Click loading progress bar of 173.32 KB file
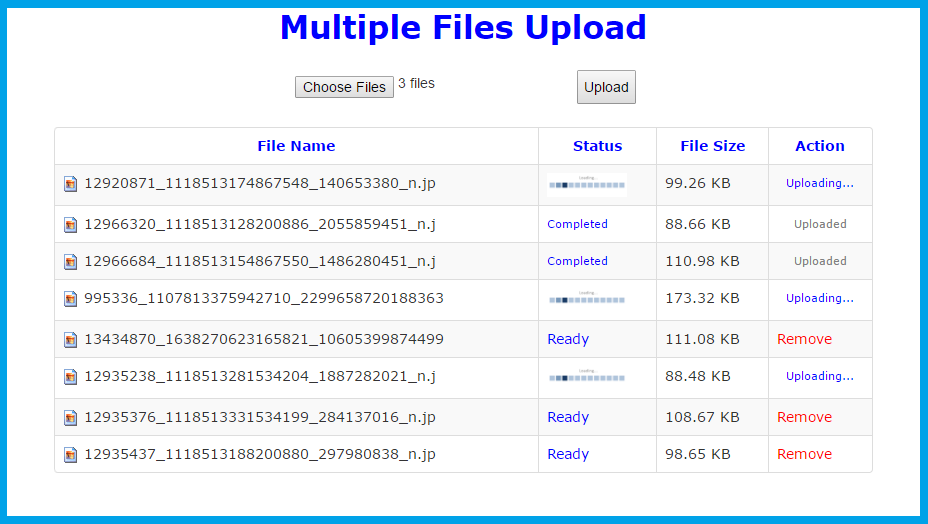Viewport: 928px width, 524px height. (586, 299)
